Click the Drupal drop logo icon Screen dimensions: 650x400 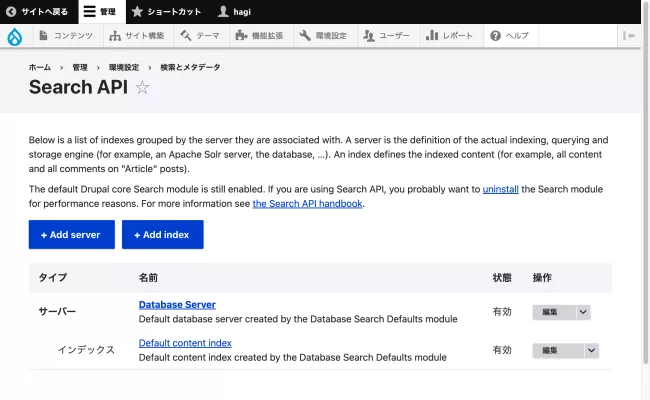coord(15,36)
